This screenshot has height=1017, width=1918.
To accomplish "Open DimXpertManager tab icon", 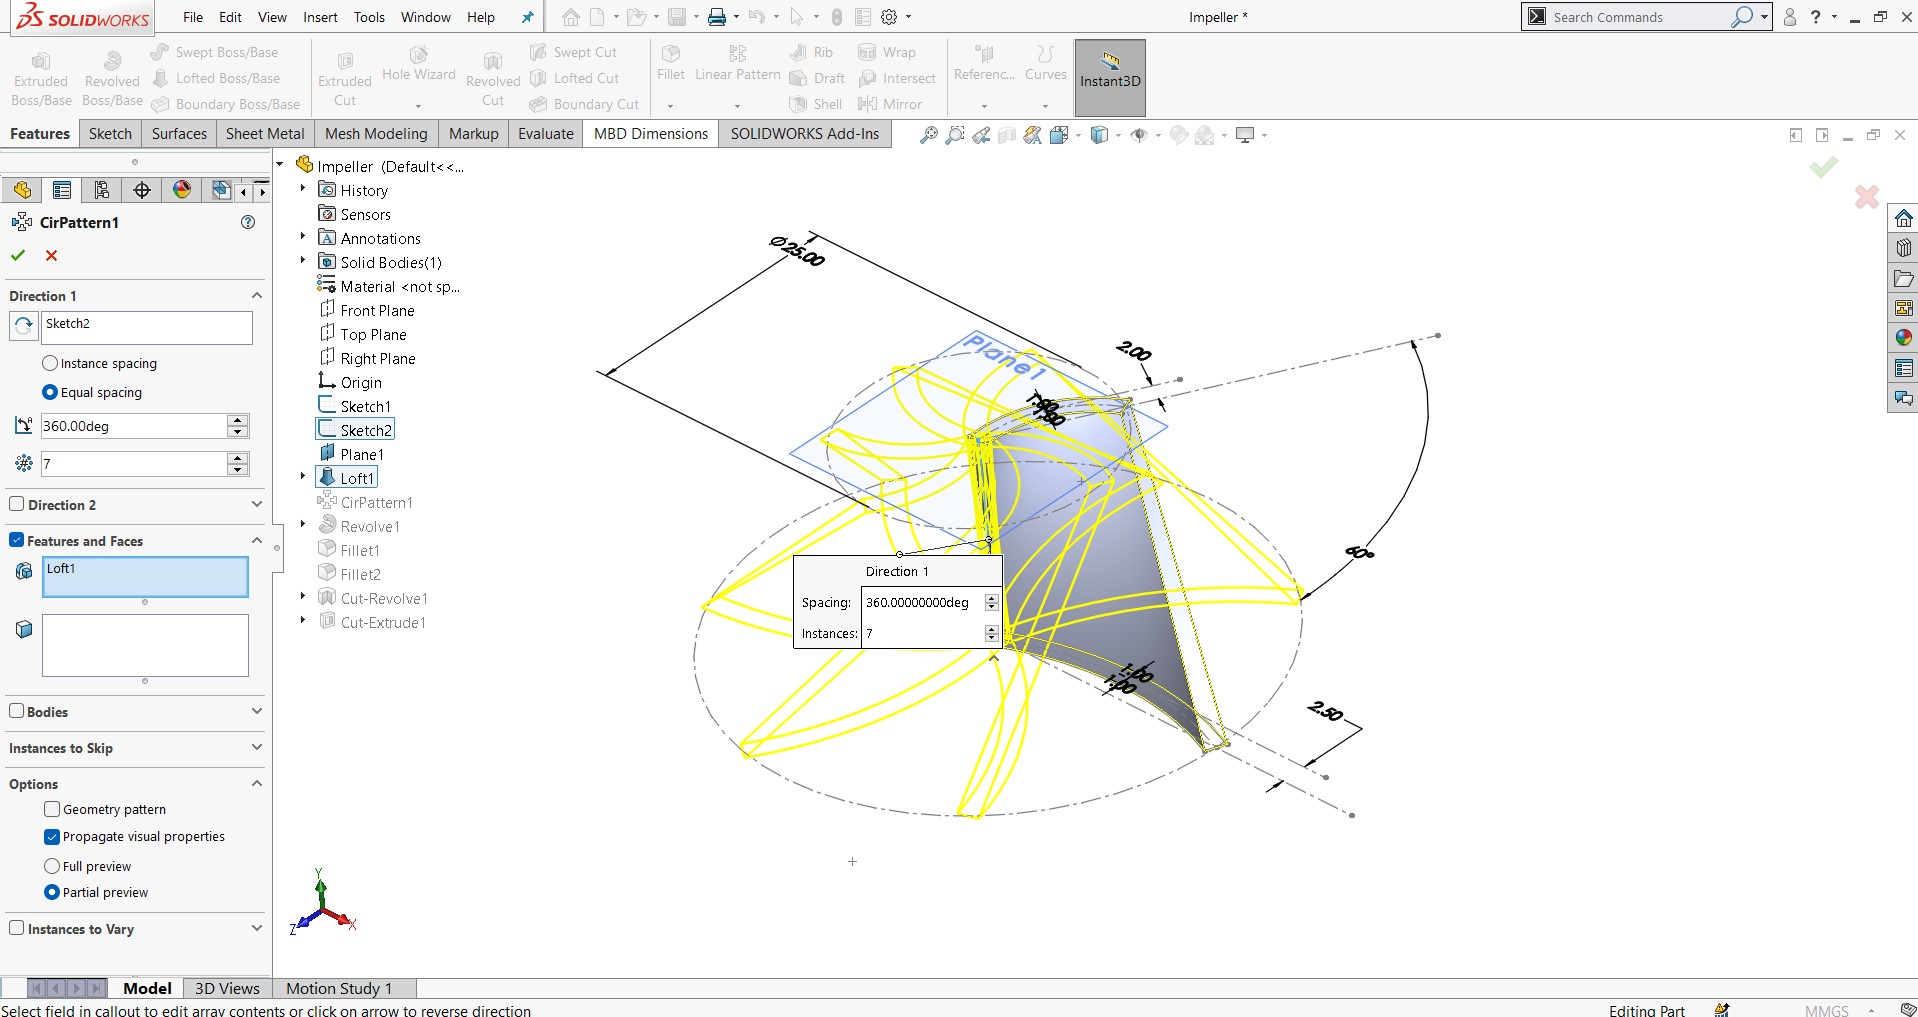I will coord(142,190).
